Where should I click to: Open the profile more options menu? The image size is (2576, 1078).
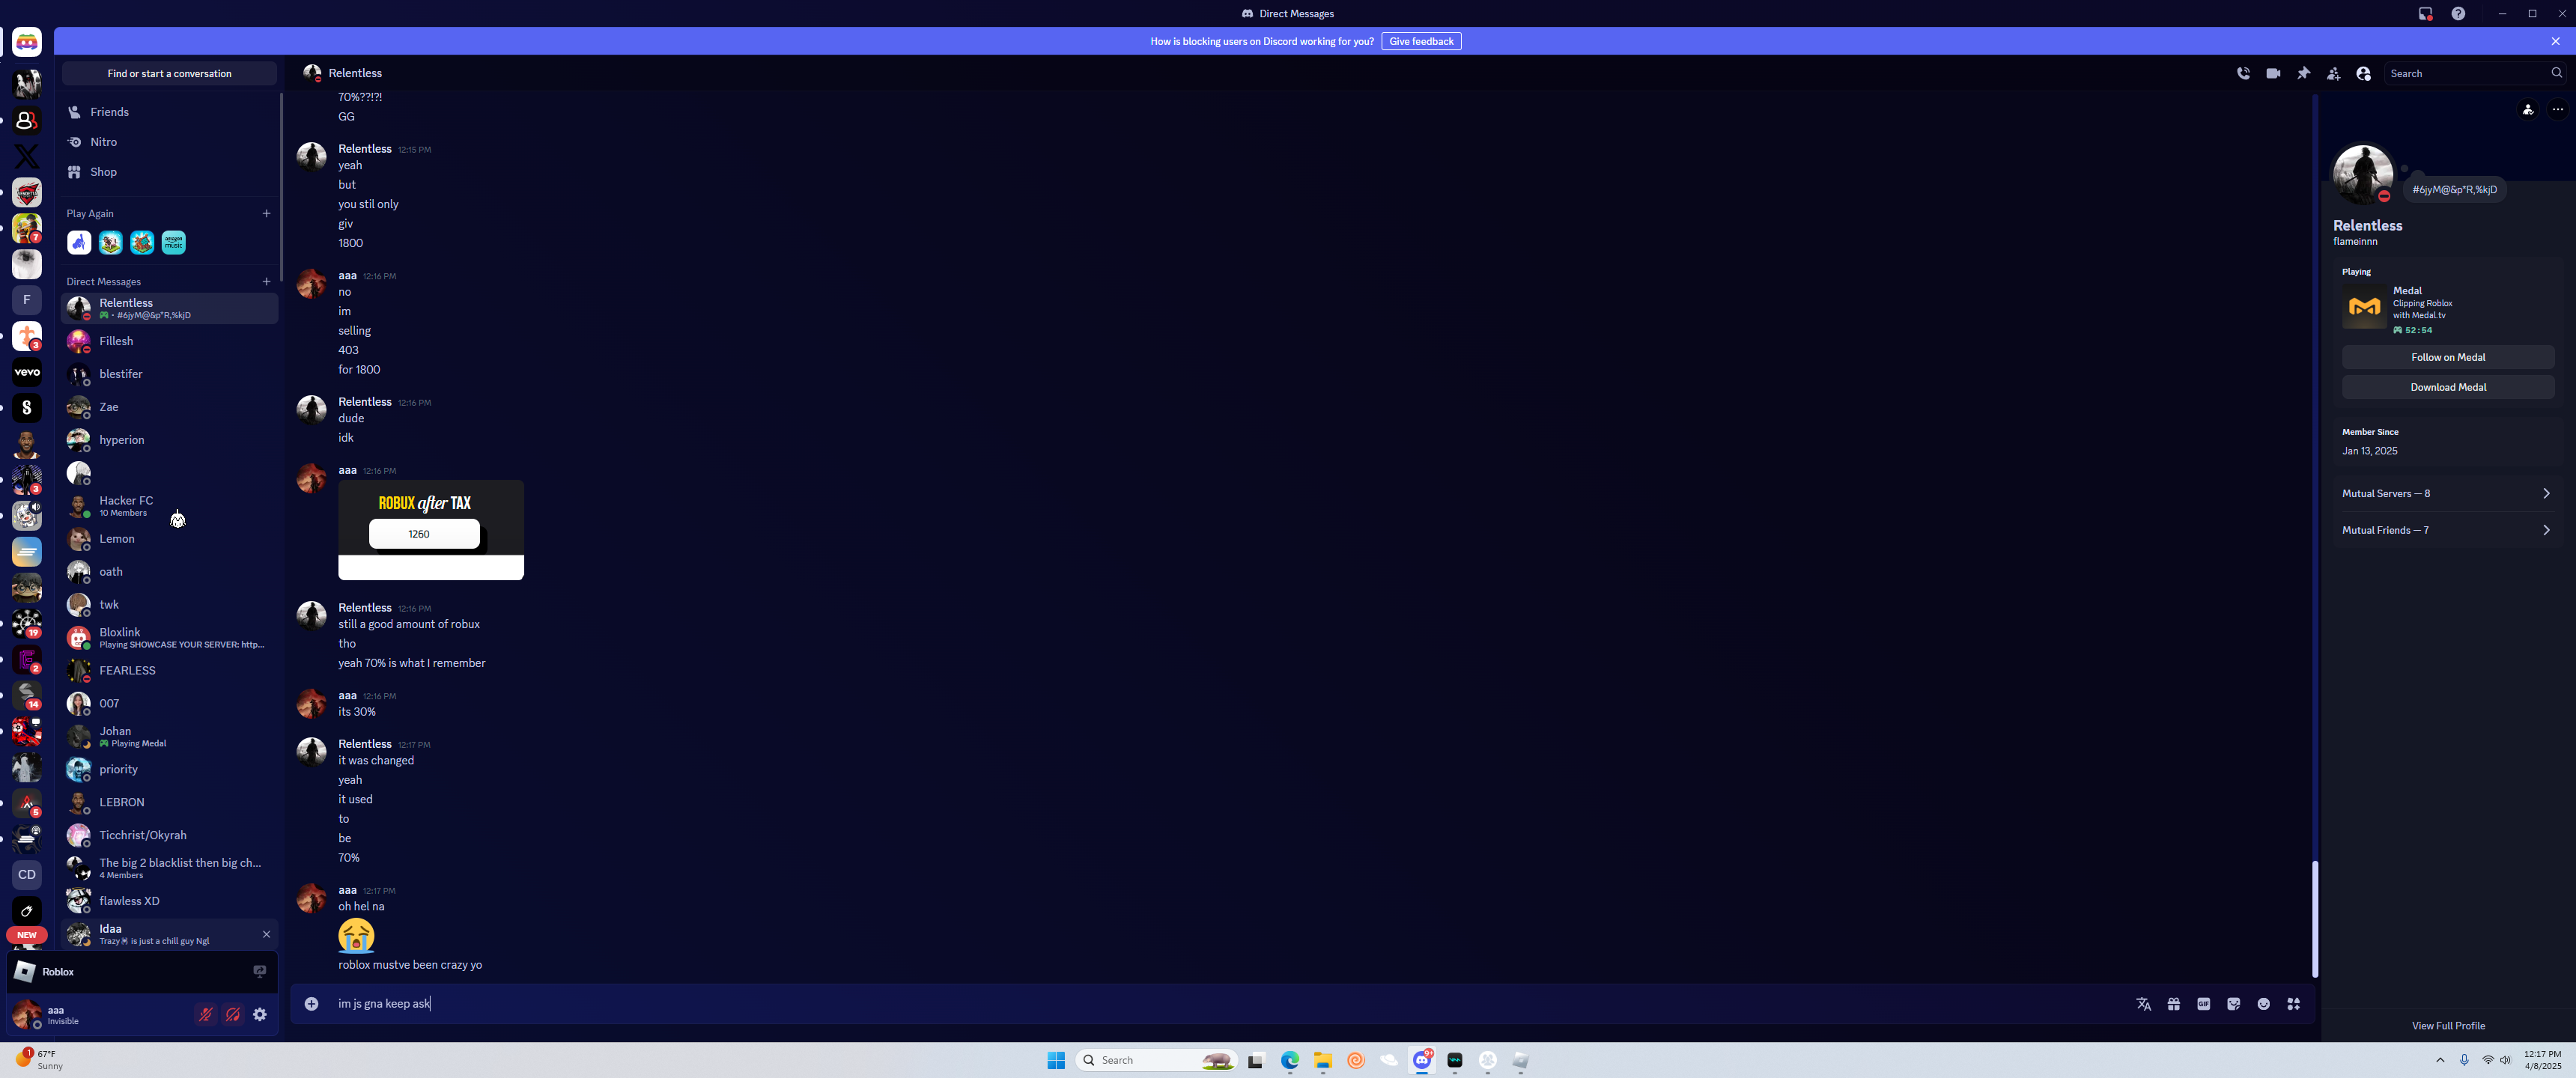pos(2557,110)
